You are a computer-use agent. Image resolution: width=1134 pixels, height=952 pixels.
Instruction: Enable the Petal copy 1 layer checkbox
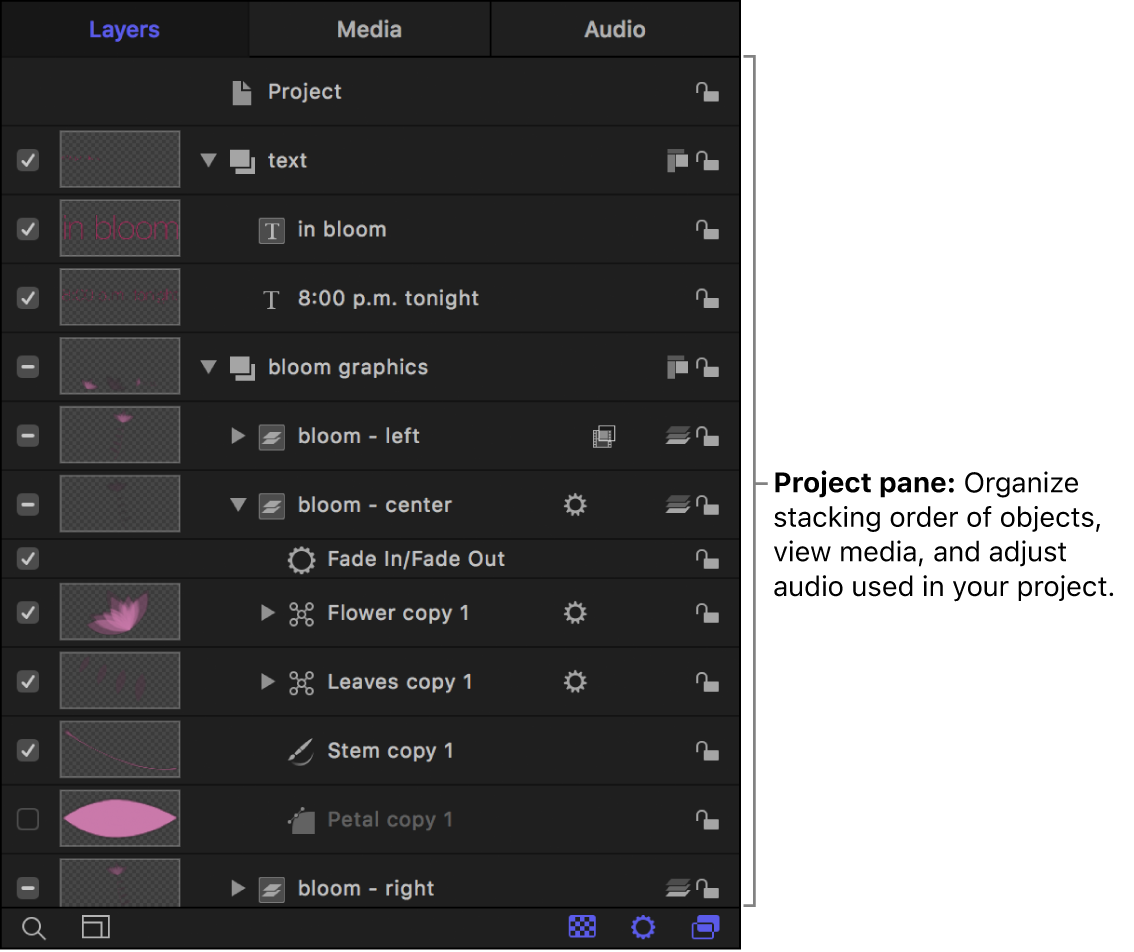pos(27,818)
